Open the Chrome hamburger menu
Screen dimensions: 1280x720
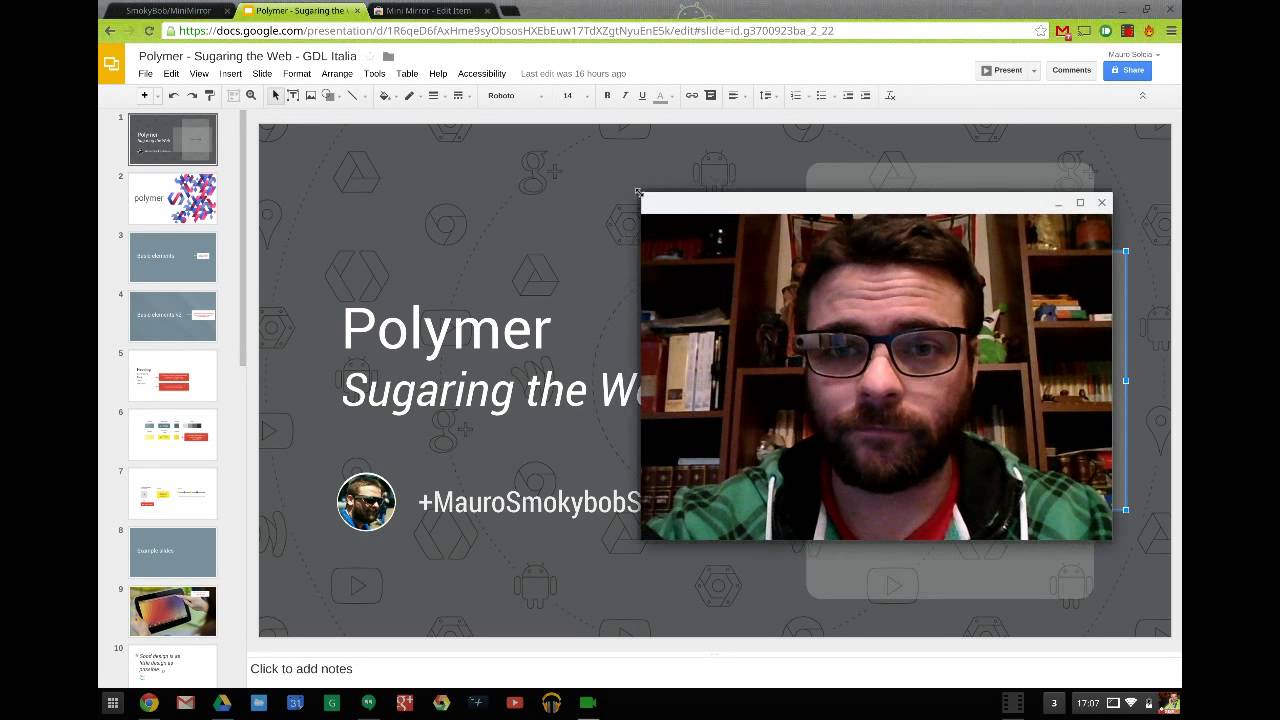(x=1171, y=31)
